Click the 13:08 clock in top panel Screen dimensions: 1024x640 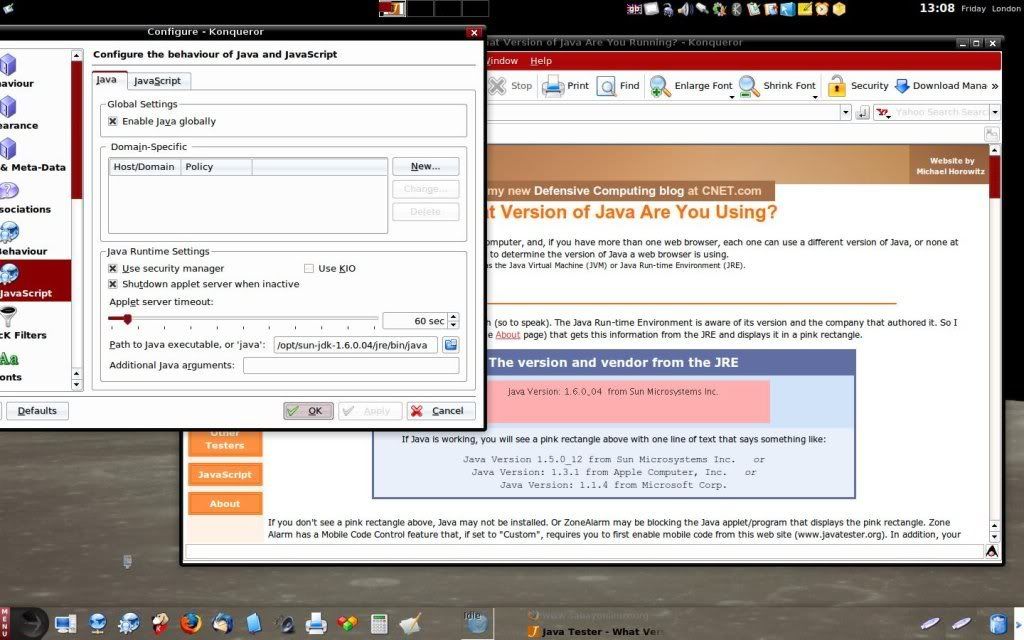click(937, 8)
